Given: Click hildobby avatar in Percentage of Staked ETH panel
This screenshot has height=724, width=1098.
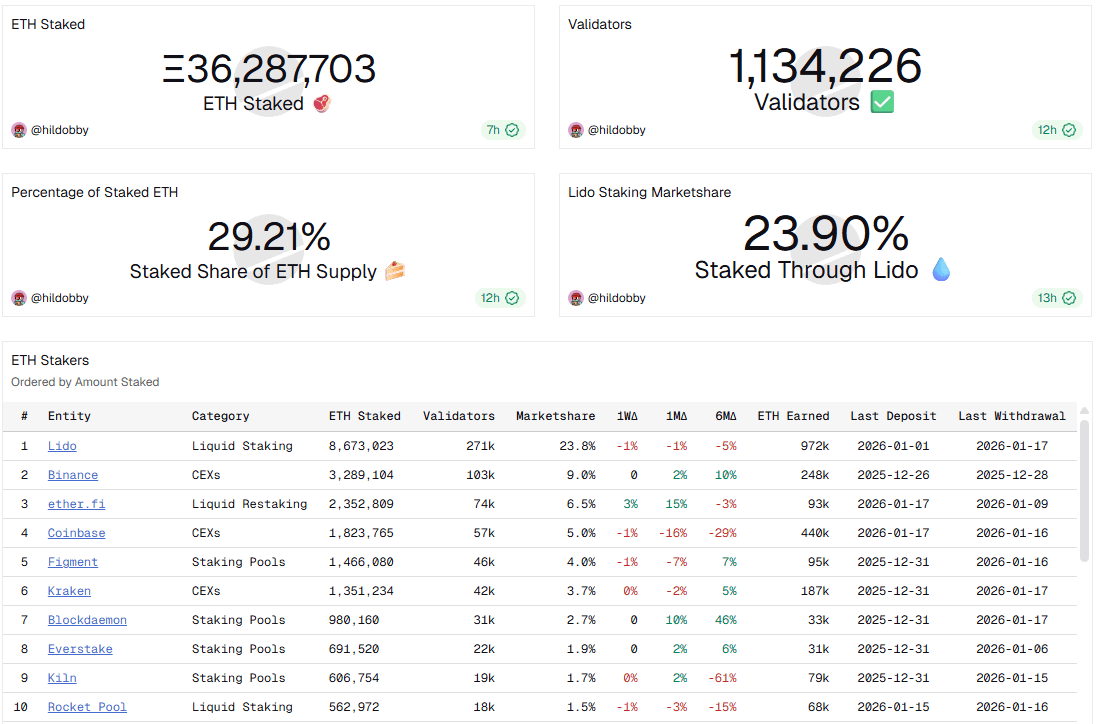Looking at the screenshot, I should (18, 298).
